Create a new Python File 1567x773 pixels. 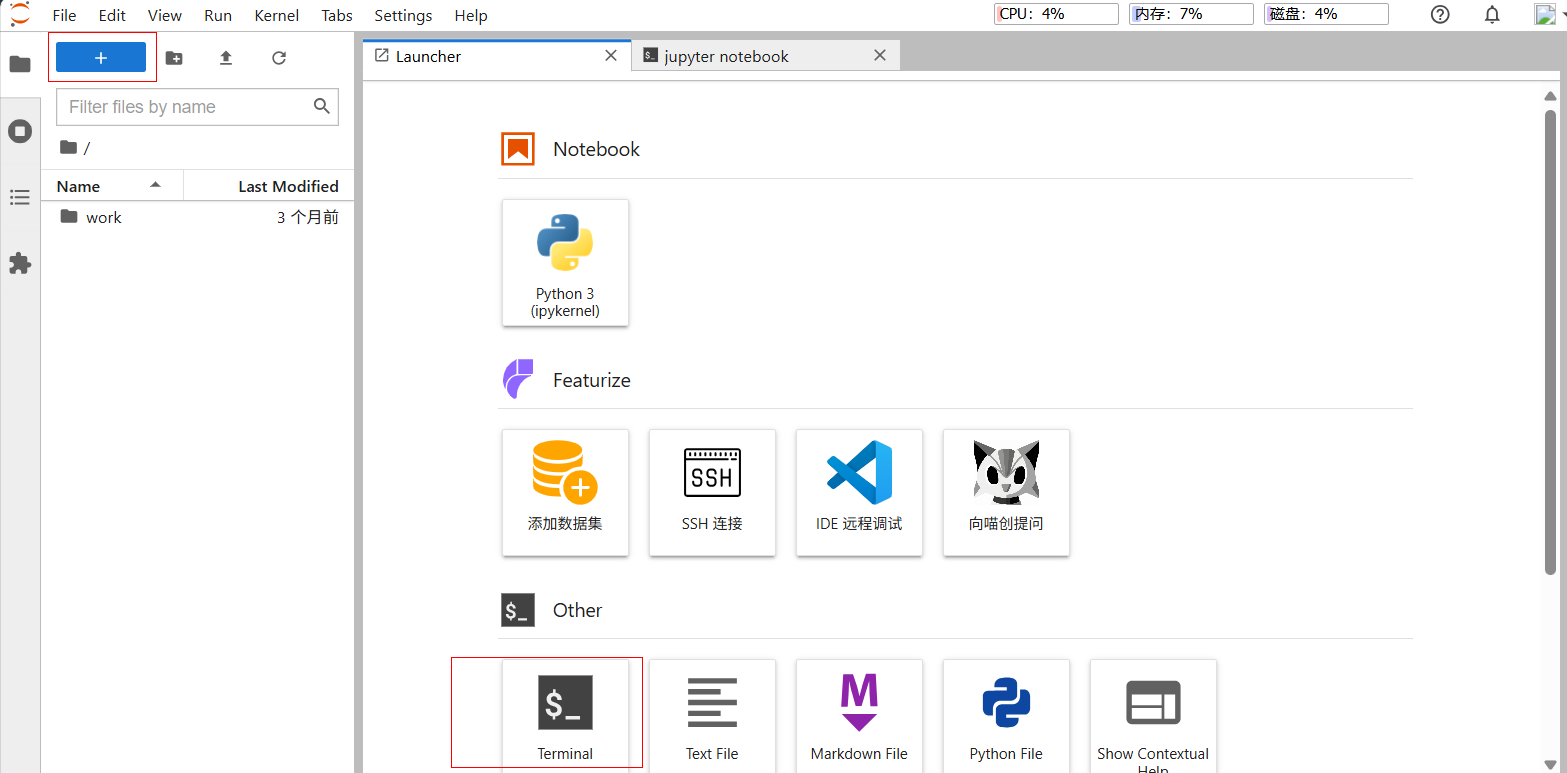(1006, 714)
